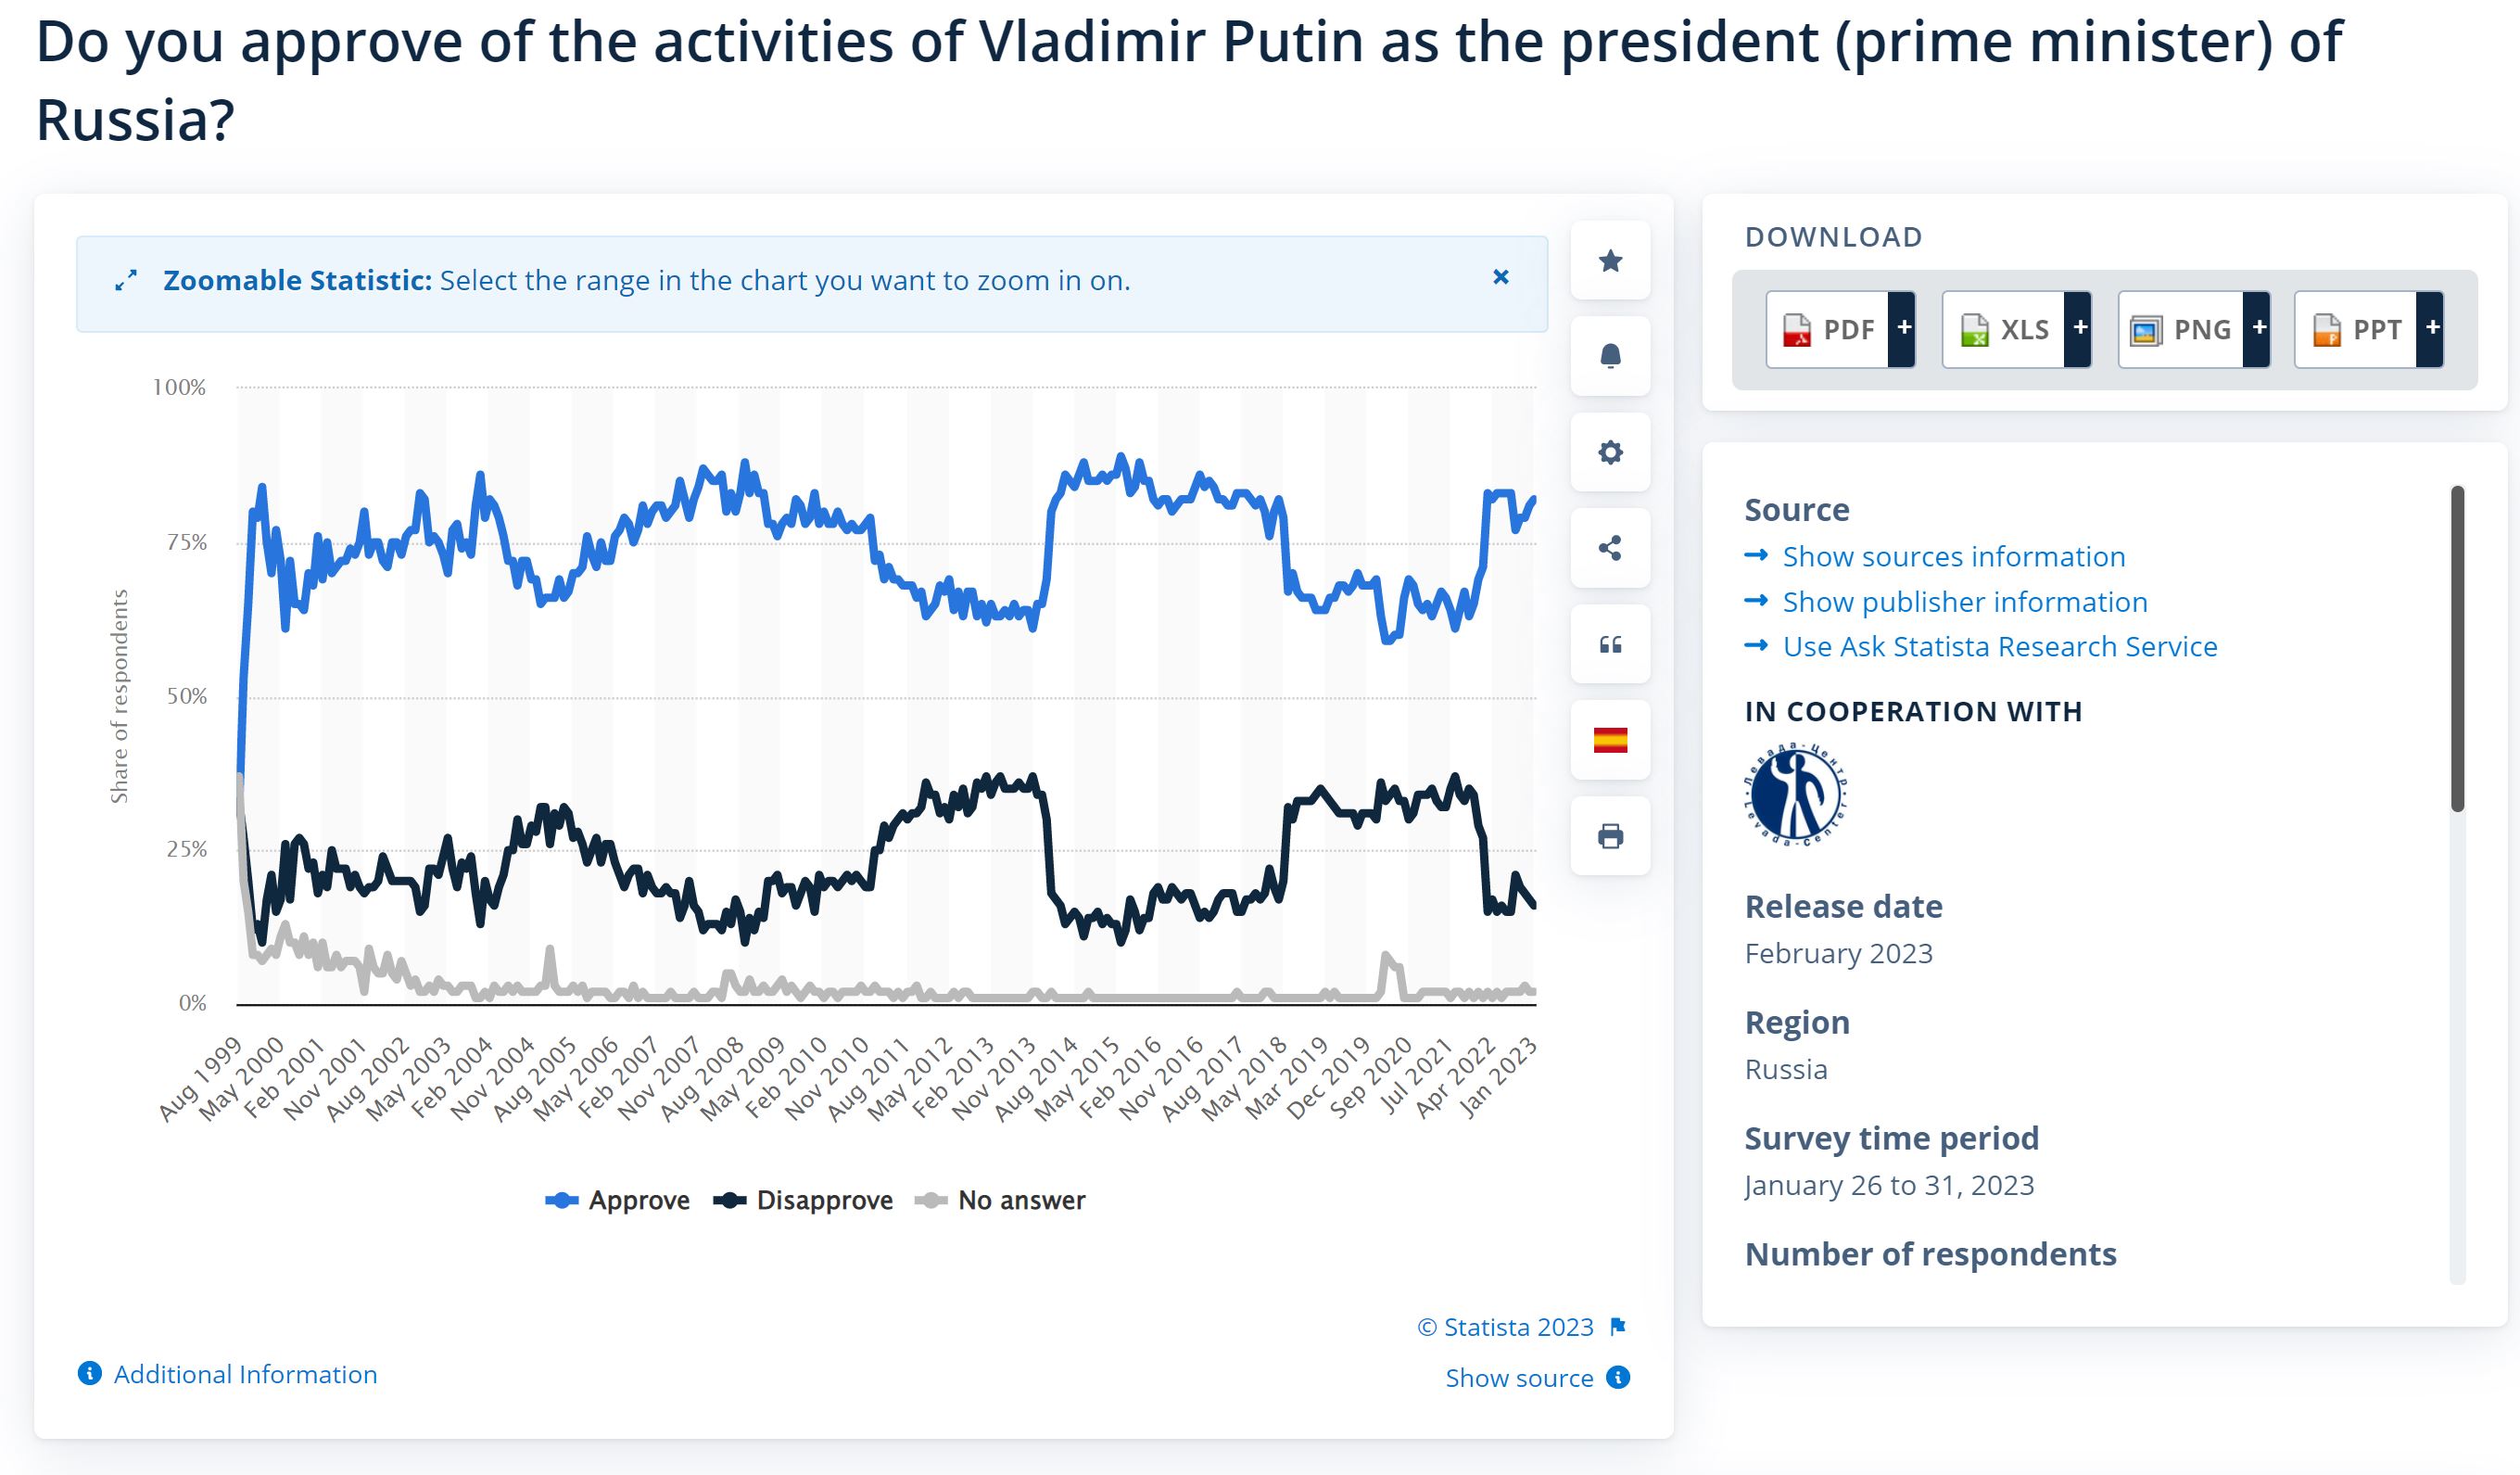Image resolution: width=2520 pixels, height=1475 pixels.
Task: Expand XLS download plus button
Action: click(2079, 329)
